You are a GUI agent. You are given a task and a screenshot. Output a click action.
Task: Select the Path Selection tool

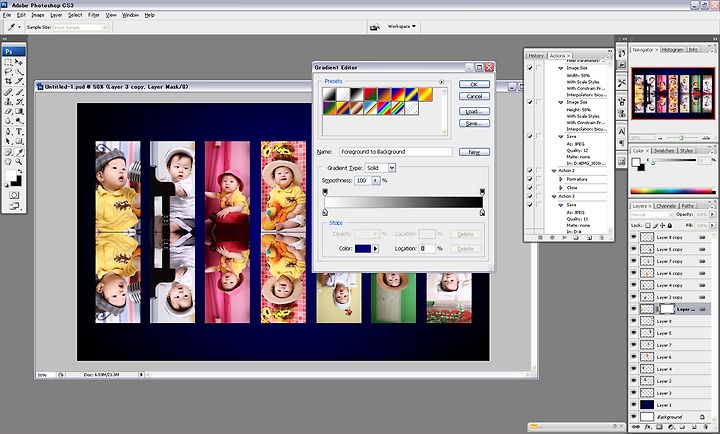click(8, 141)
